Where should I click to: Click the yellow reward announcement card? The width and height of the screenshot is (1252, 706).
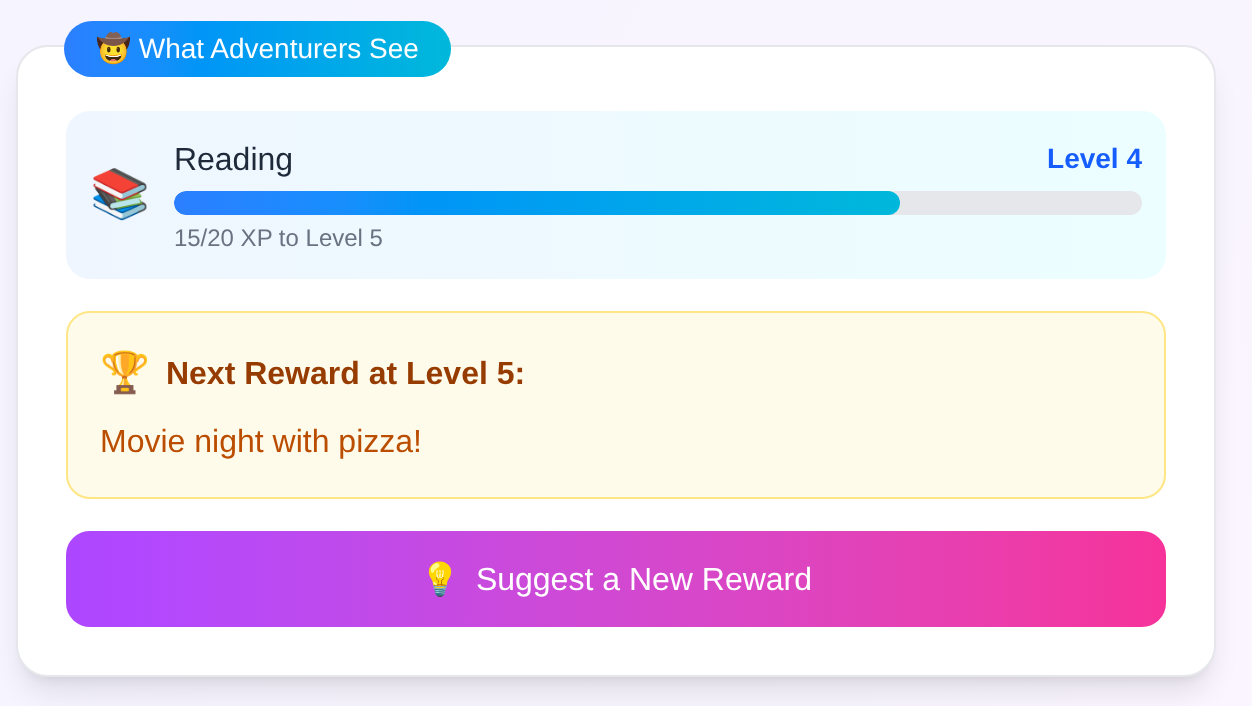[616, 404]
